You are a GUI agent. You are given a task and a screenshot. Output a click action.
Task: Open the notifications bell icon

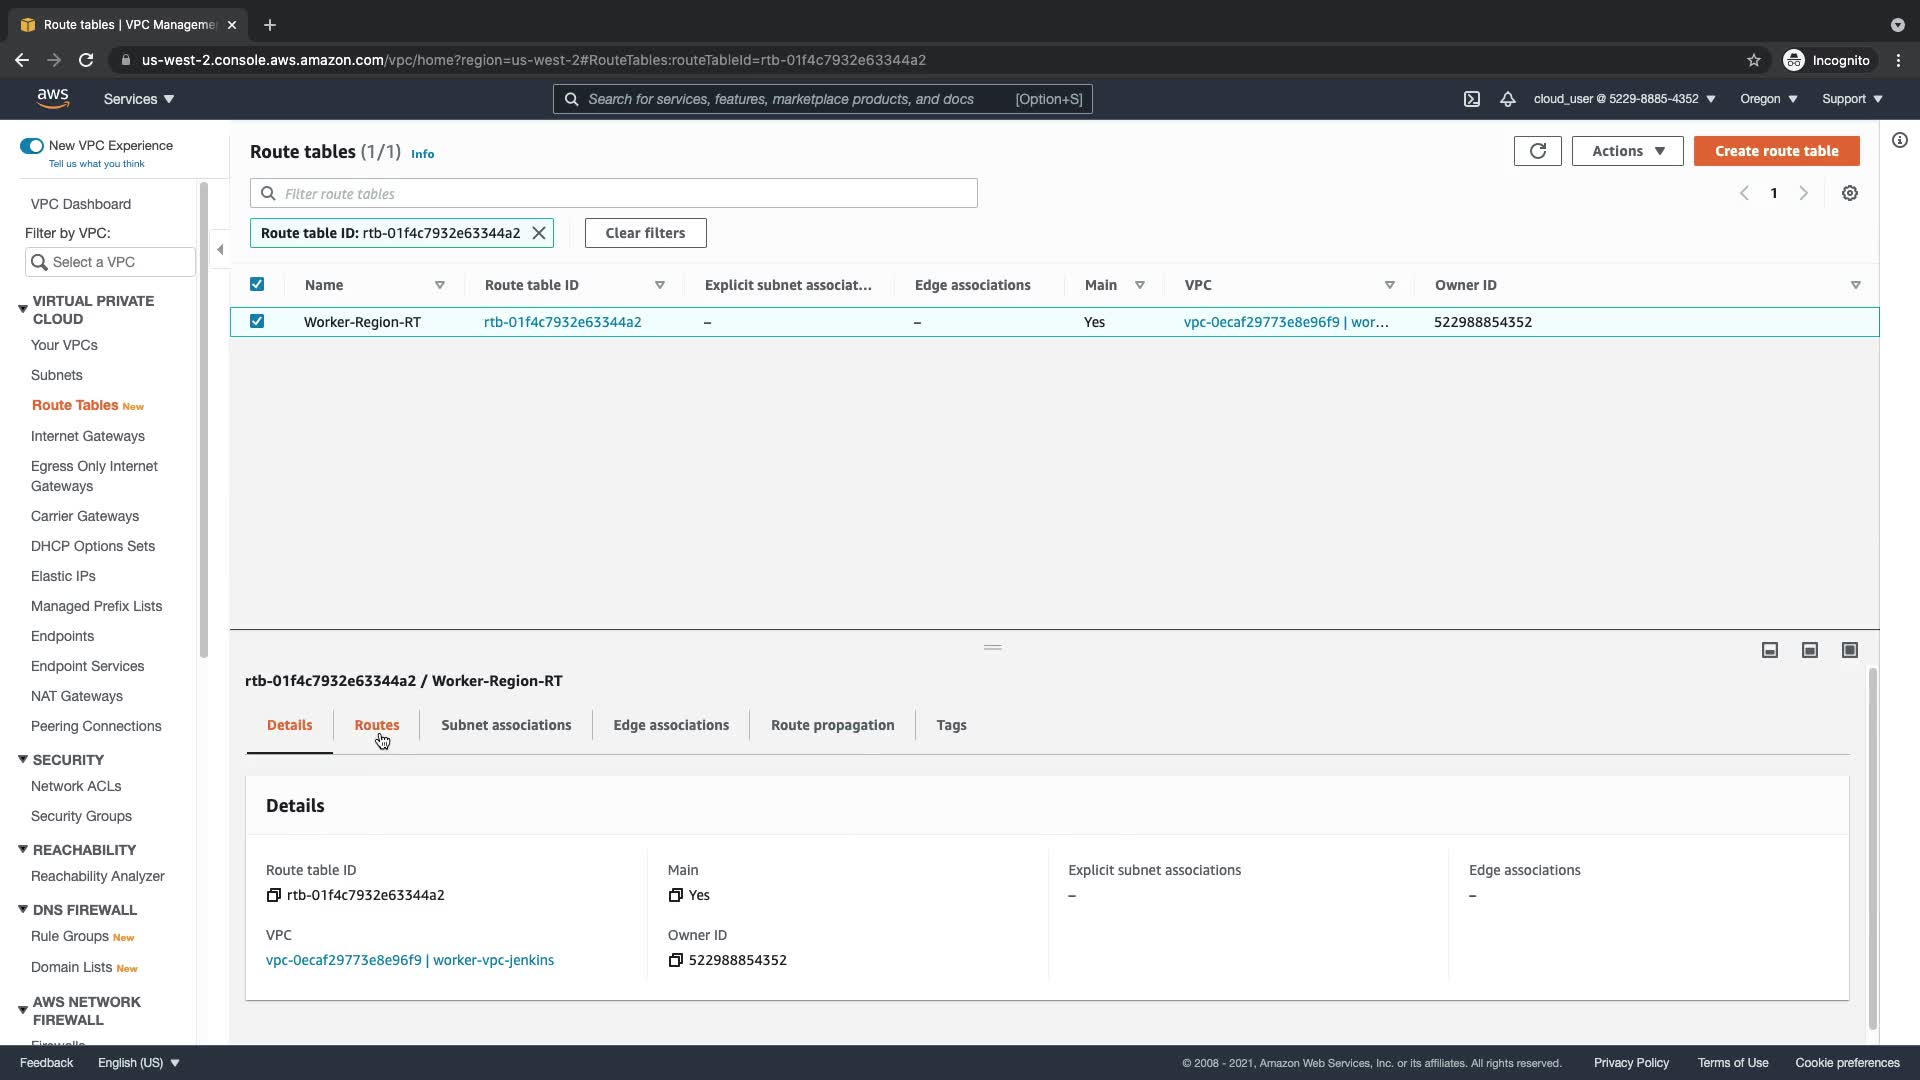pyautogui.click(x=1507, y=99)
